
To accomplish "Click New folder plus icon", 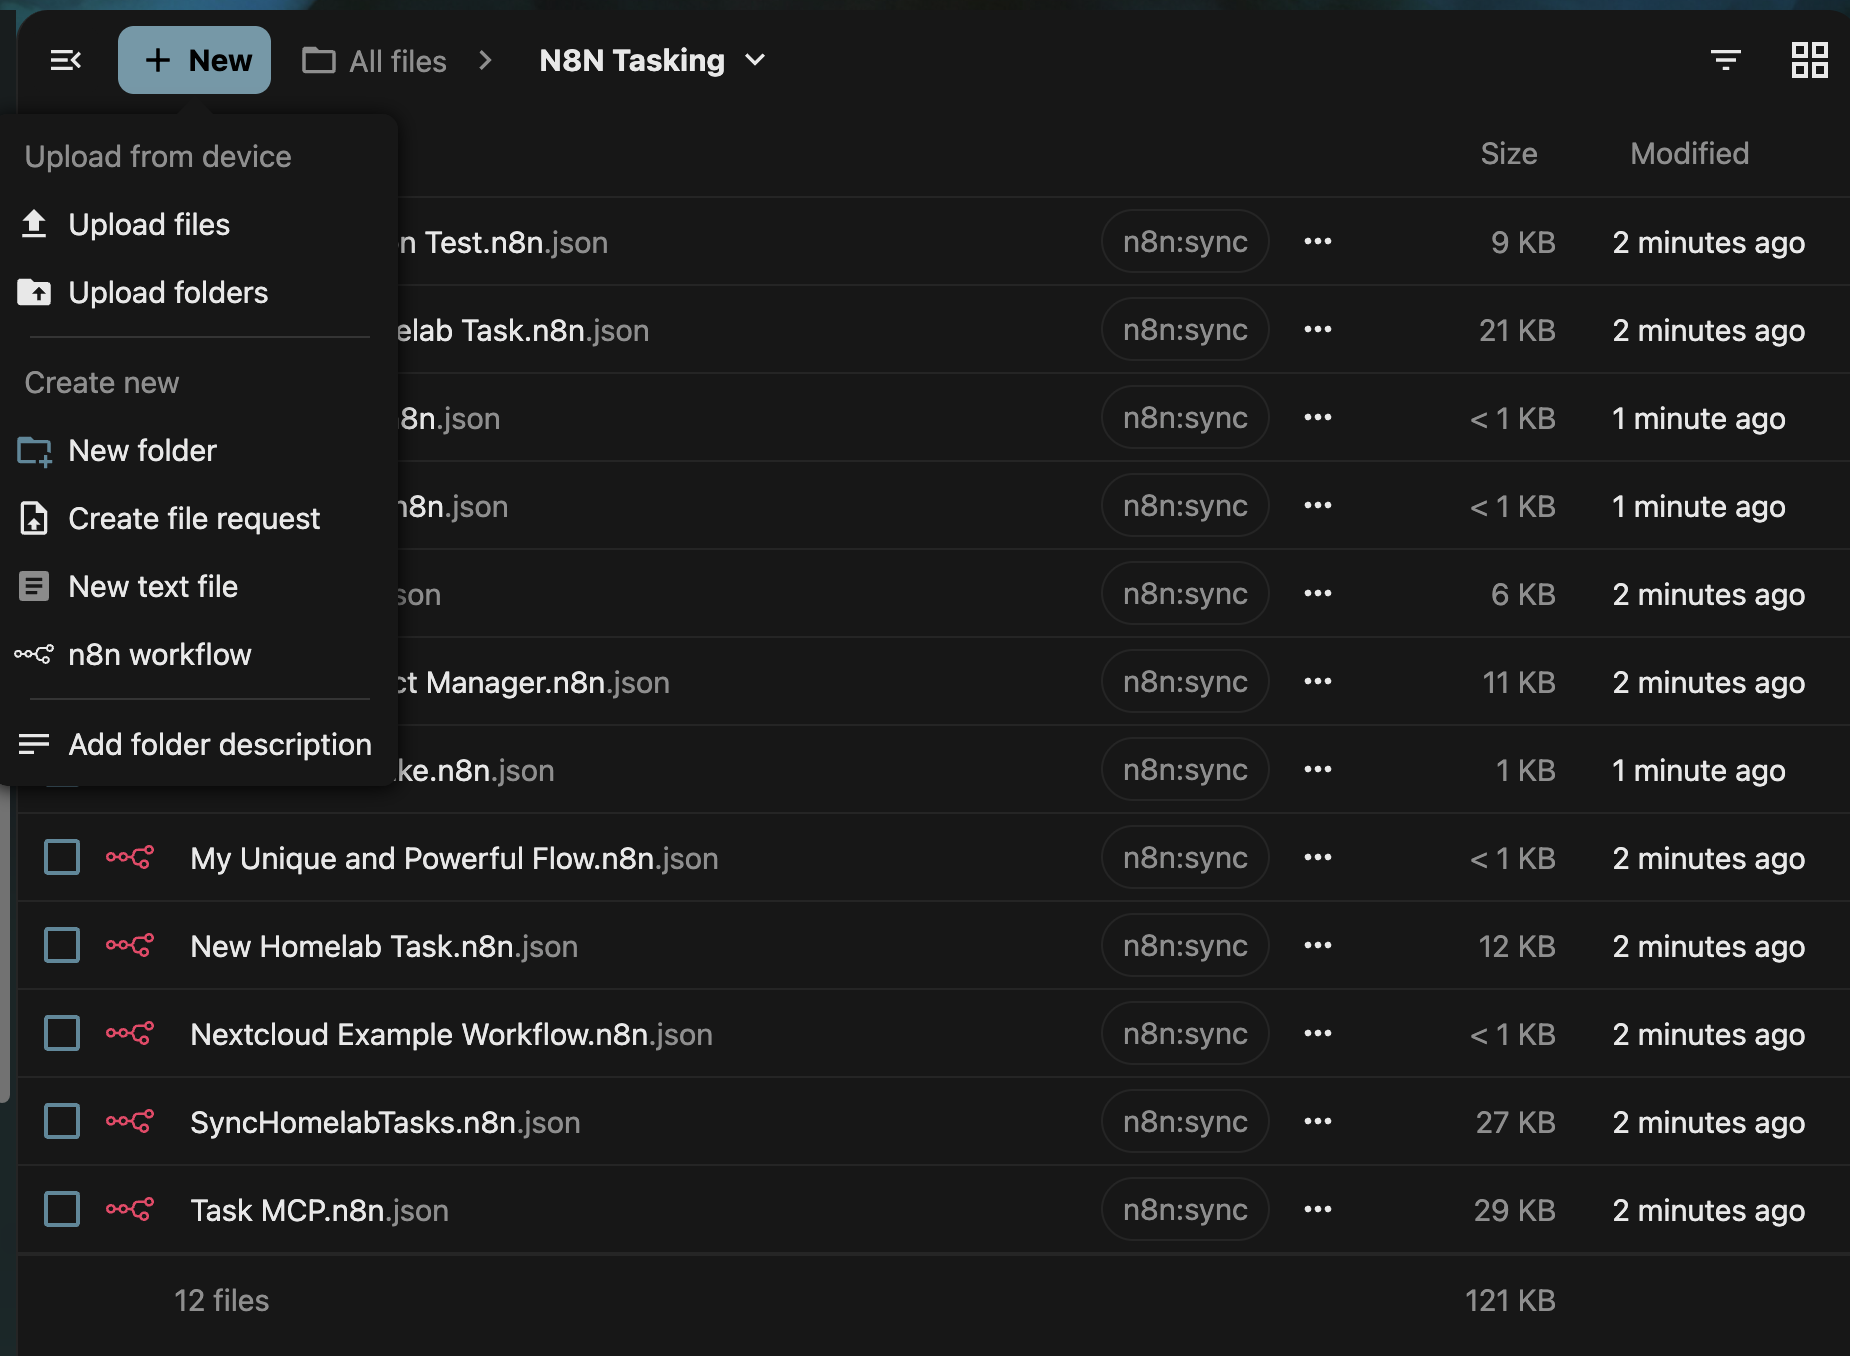I will pyautogui.click(x=34, y=451).
